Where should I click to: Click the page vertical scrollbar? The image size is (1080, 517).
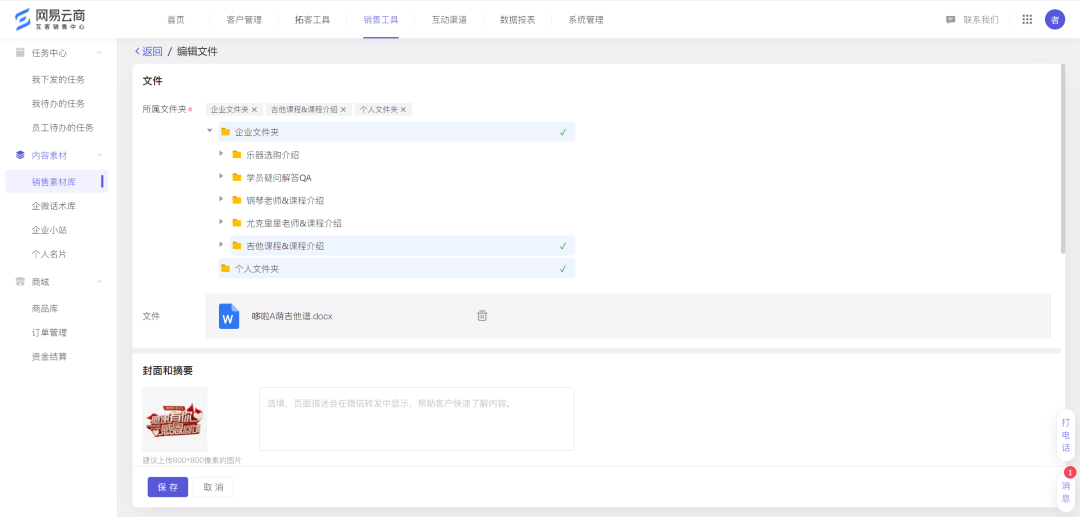[x=1063, y=158]
